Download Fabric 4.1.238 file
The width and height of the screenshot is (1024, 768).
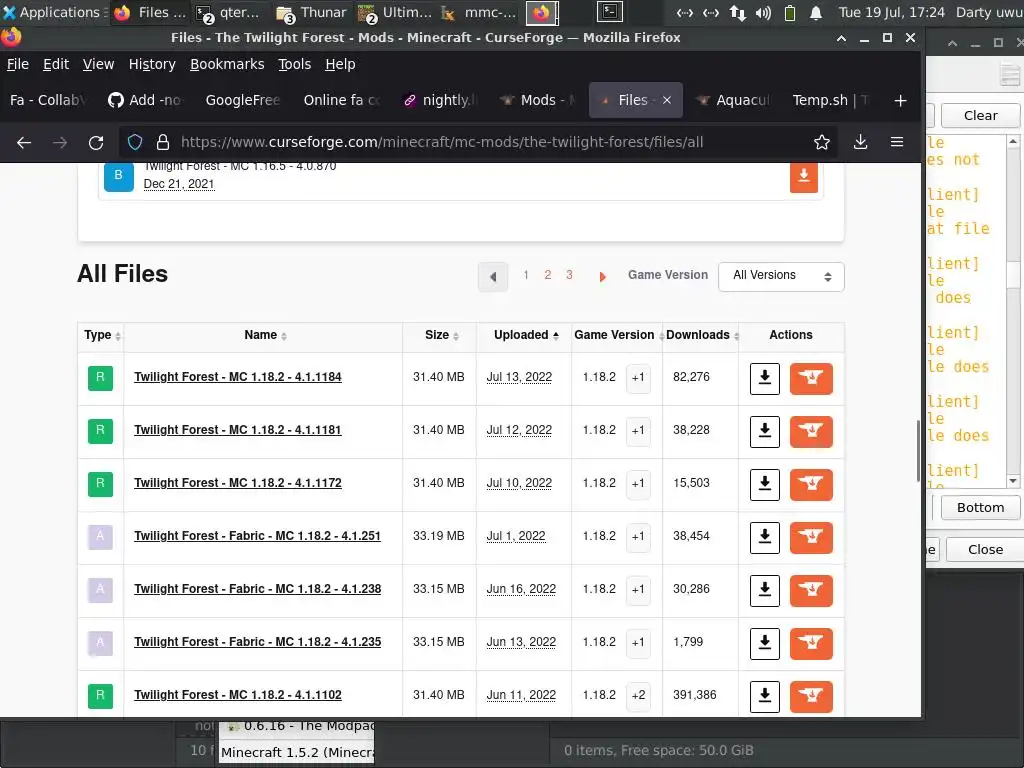(765, 590)
